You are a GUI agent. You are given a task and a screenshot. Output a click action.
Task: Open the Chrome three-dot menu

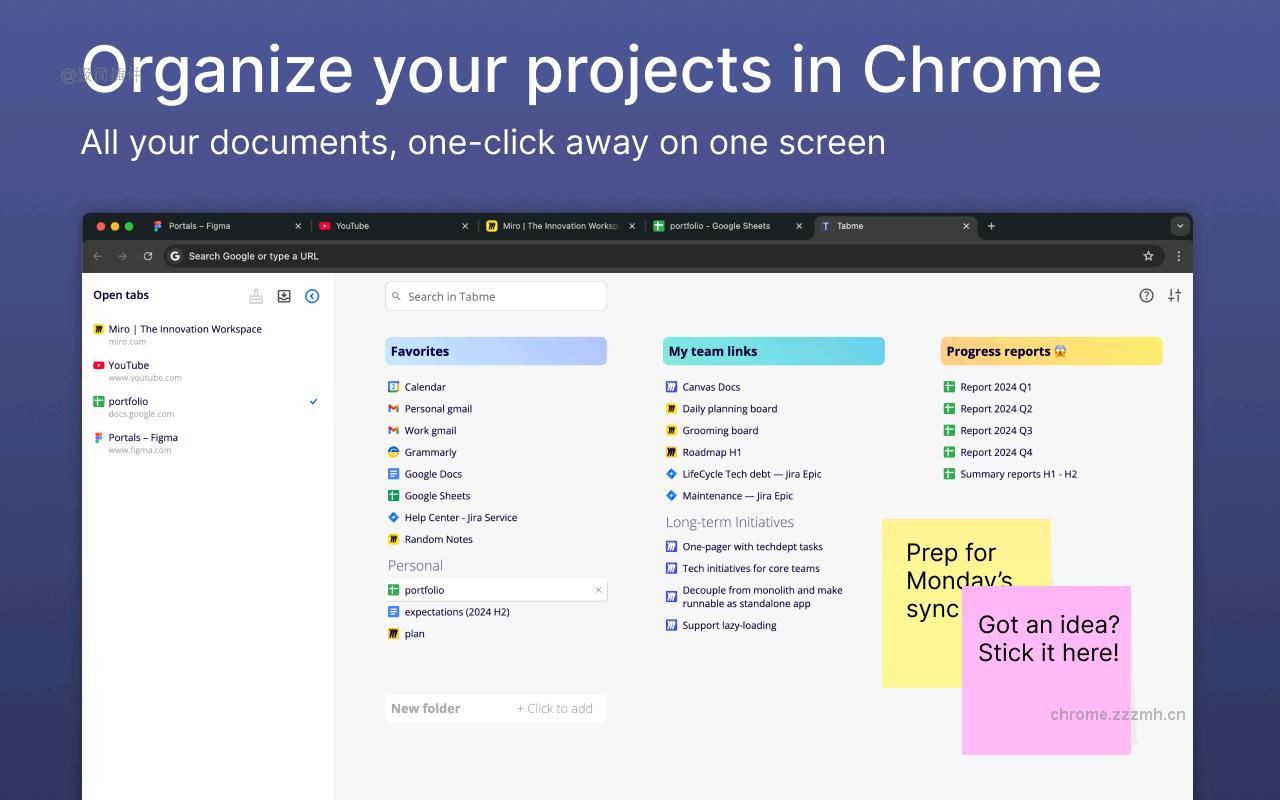pos(1178,256)
